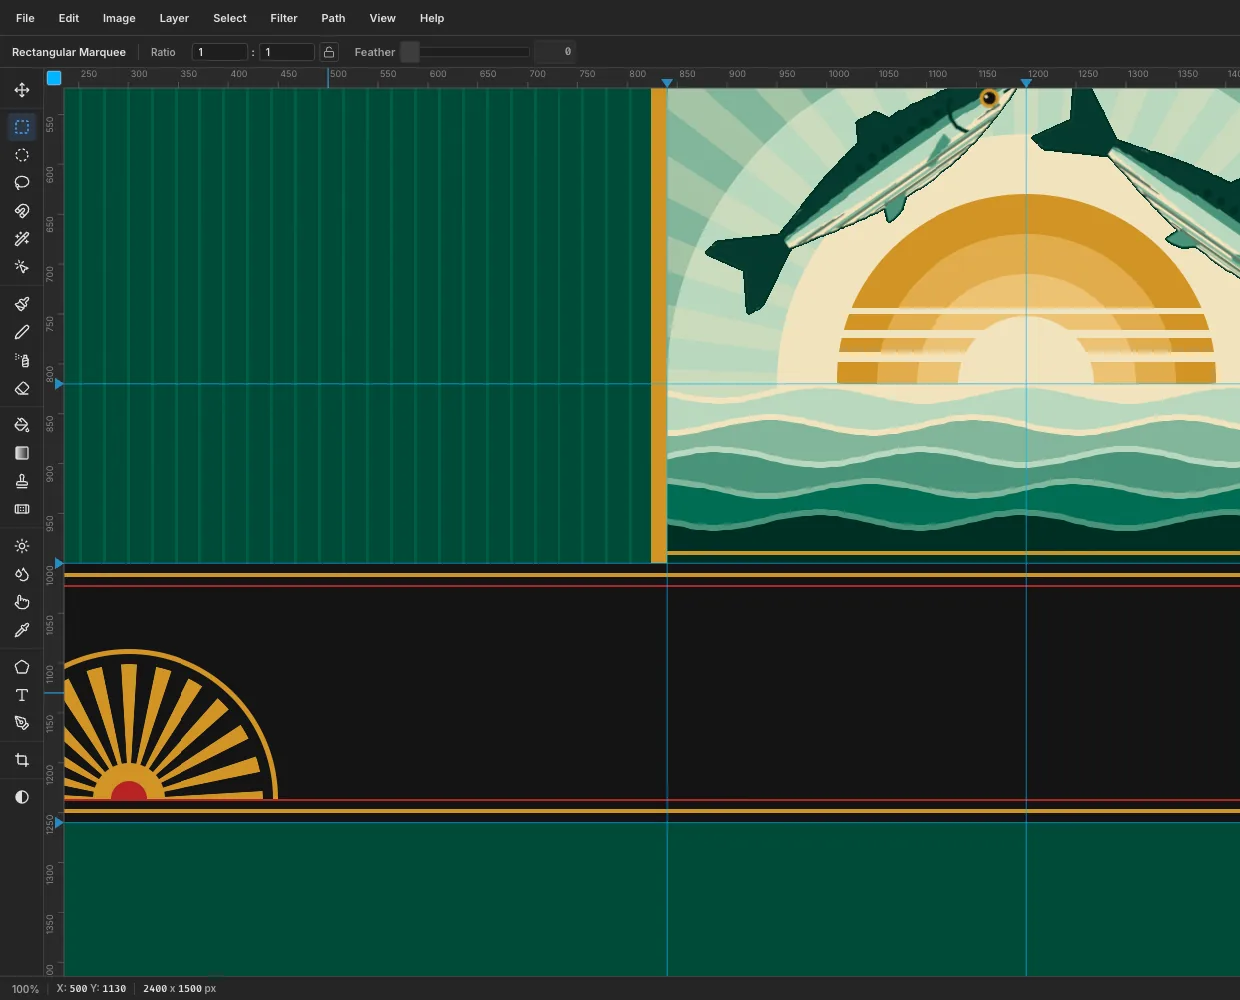Open the Image menu
This screenshot has height=1000, width=1240.
[x=119, y=18]
